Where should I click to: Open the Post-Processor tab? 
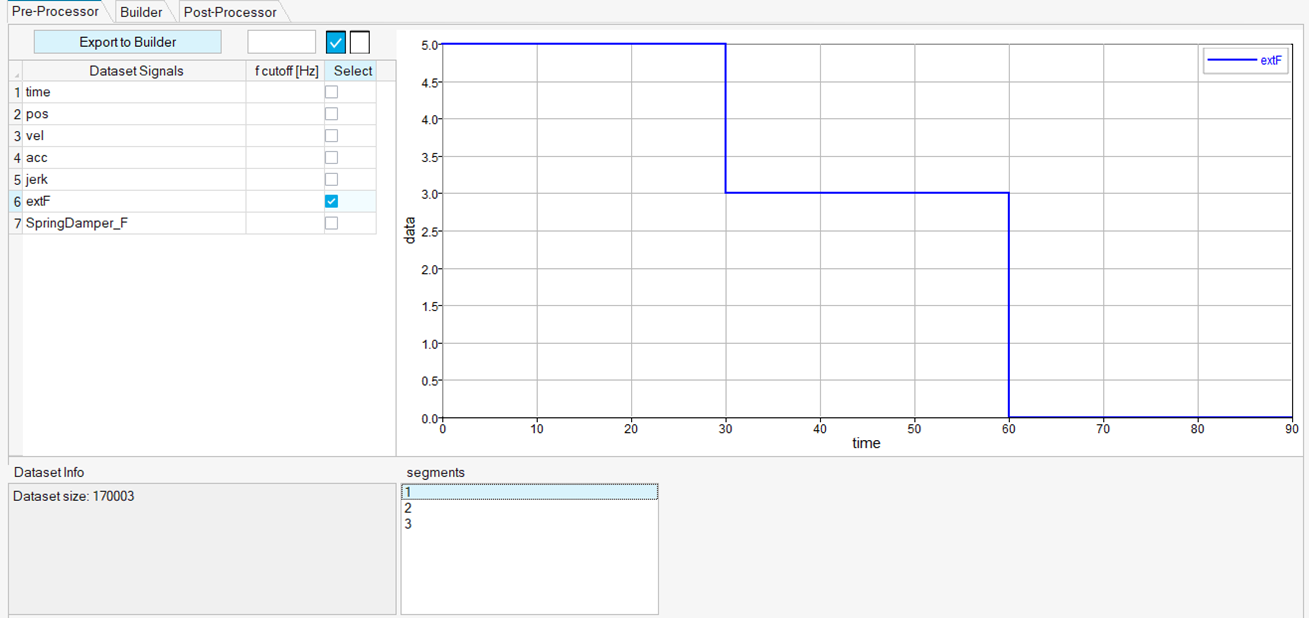point(230,12)
